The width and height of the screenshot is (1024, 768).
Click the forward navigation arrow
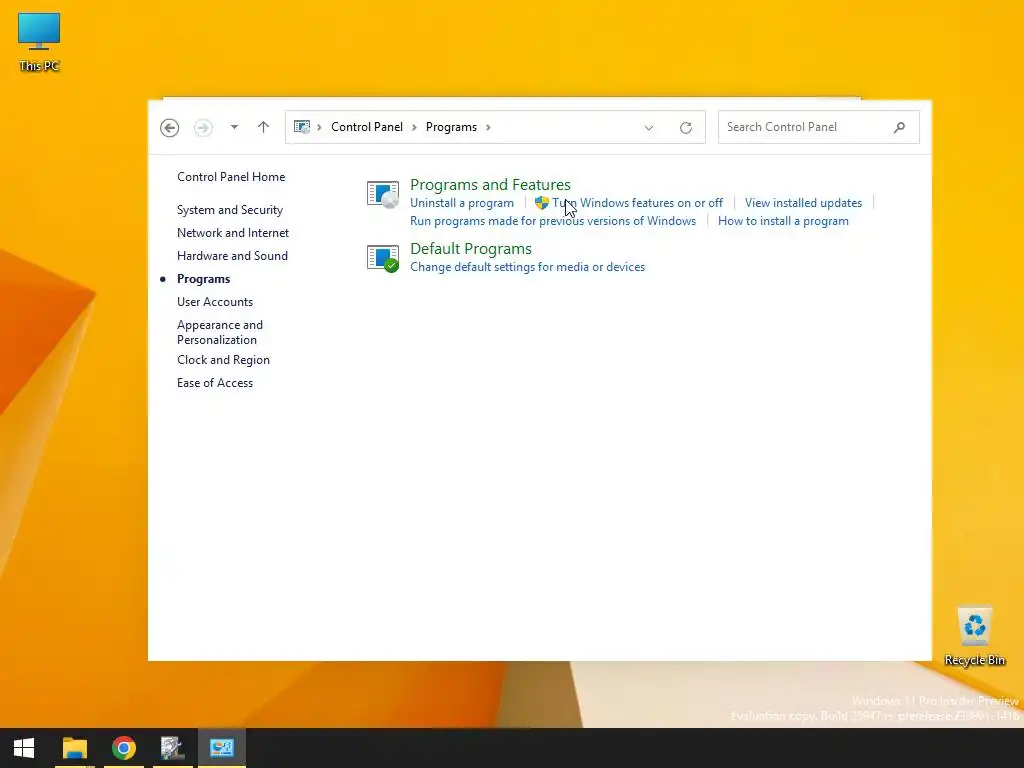coord(203,127)
